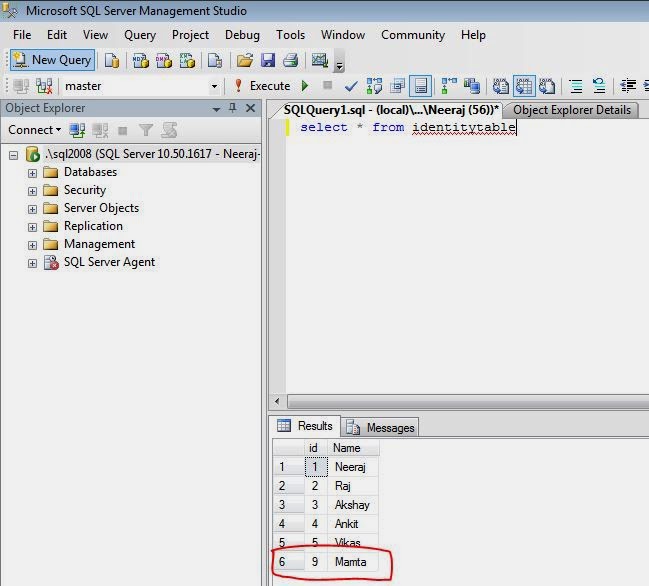Screen dimensions: 649x586
Task: Switch to the Object Explorer Details tab
Action: (572, 110)
